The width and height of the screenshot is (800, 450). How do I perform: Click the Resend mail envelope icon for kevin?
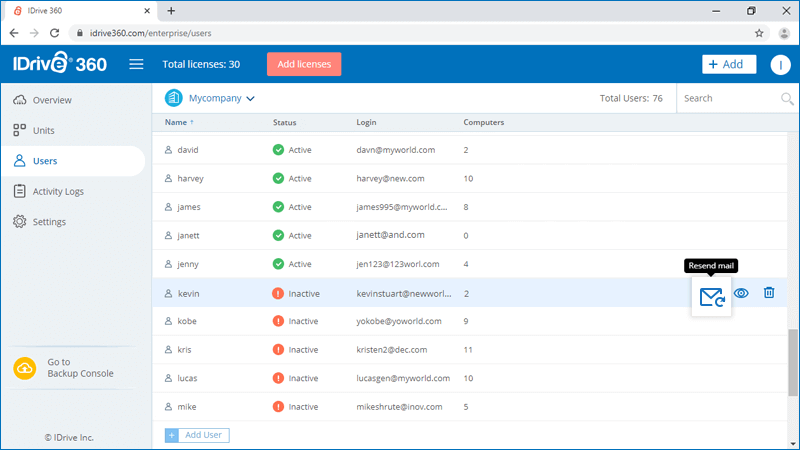point(712,297)
